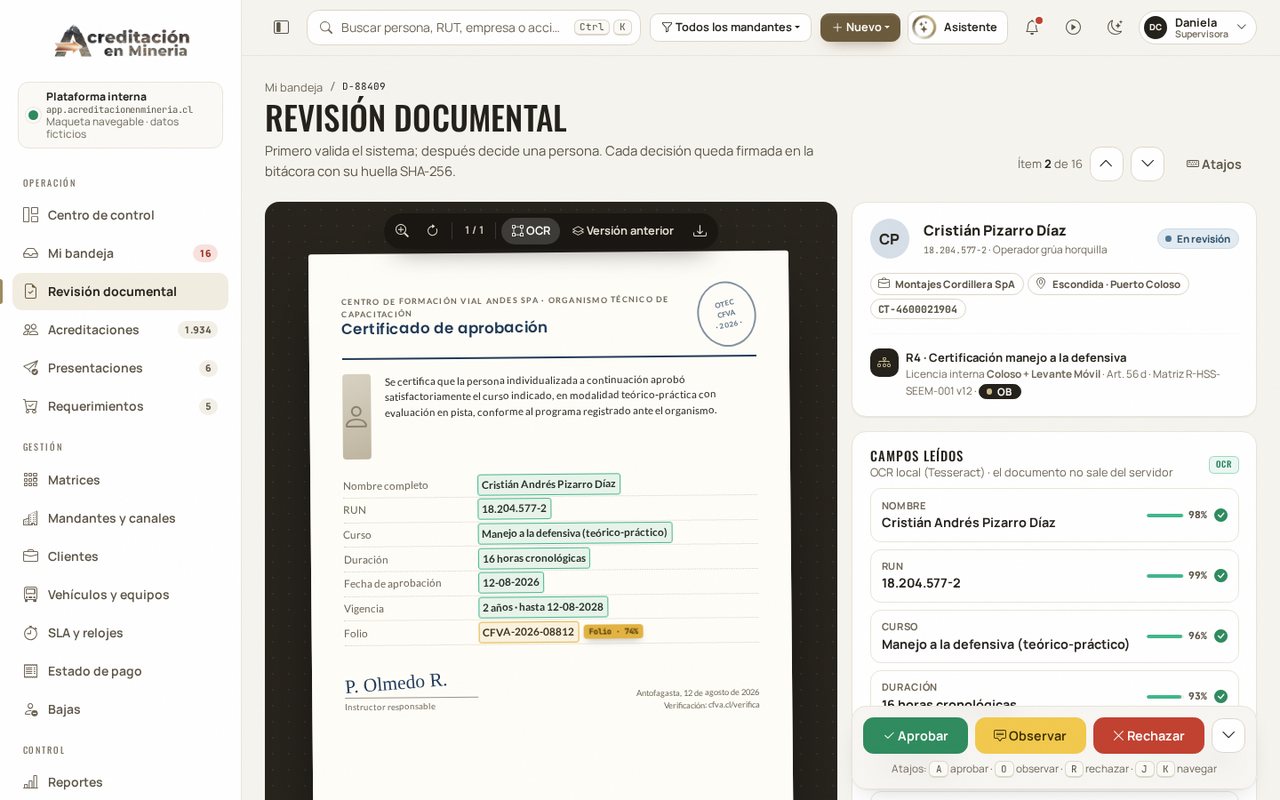Select Revisión documental in the sidebar
Image resolution: width=1280 pixels, height=800 pixels.
point(120,291)
